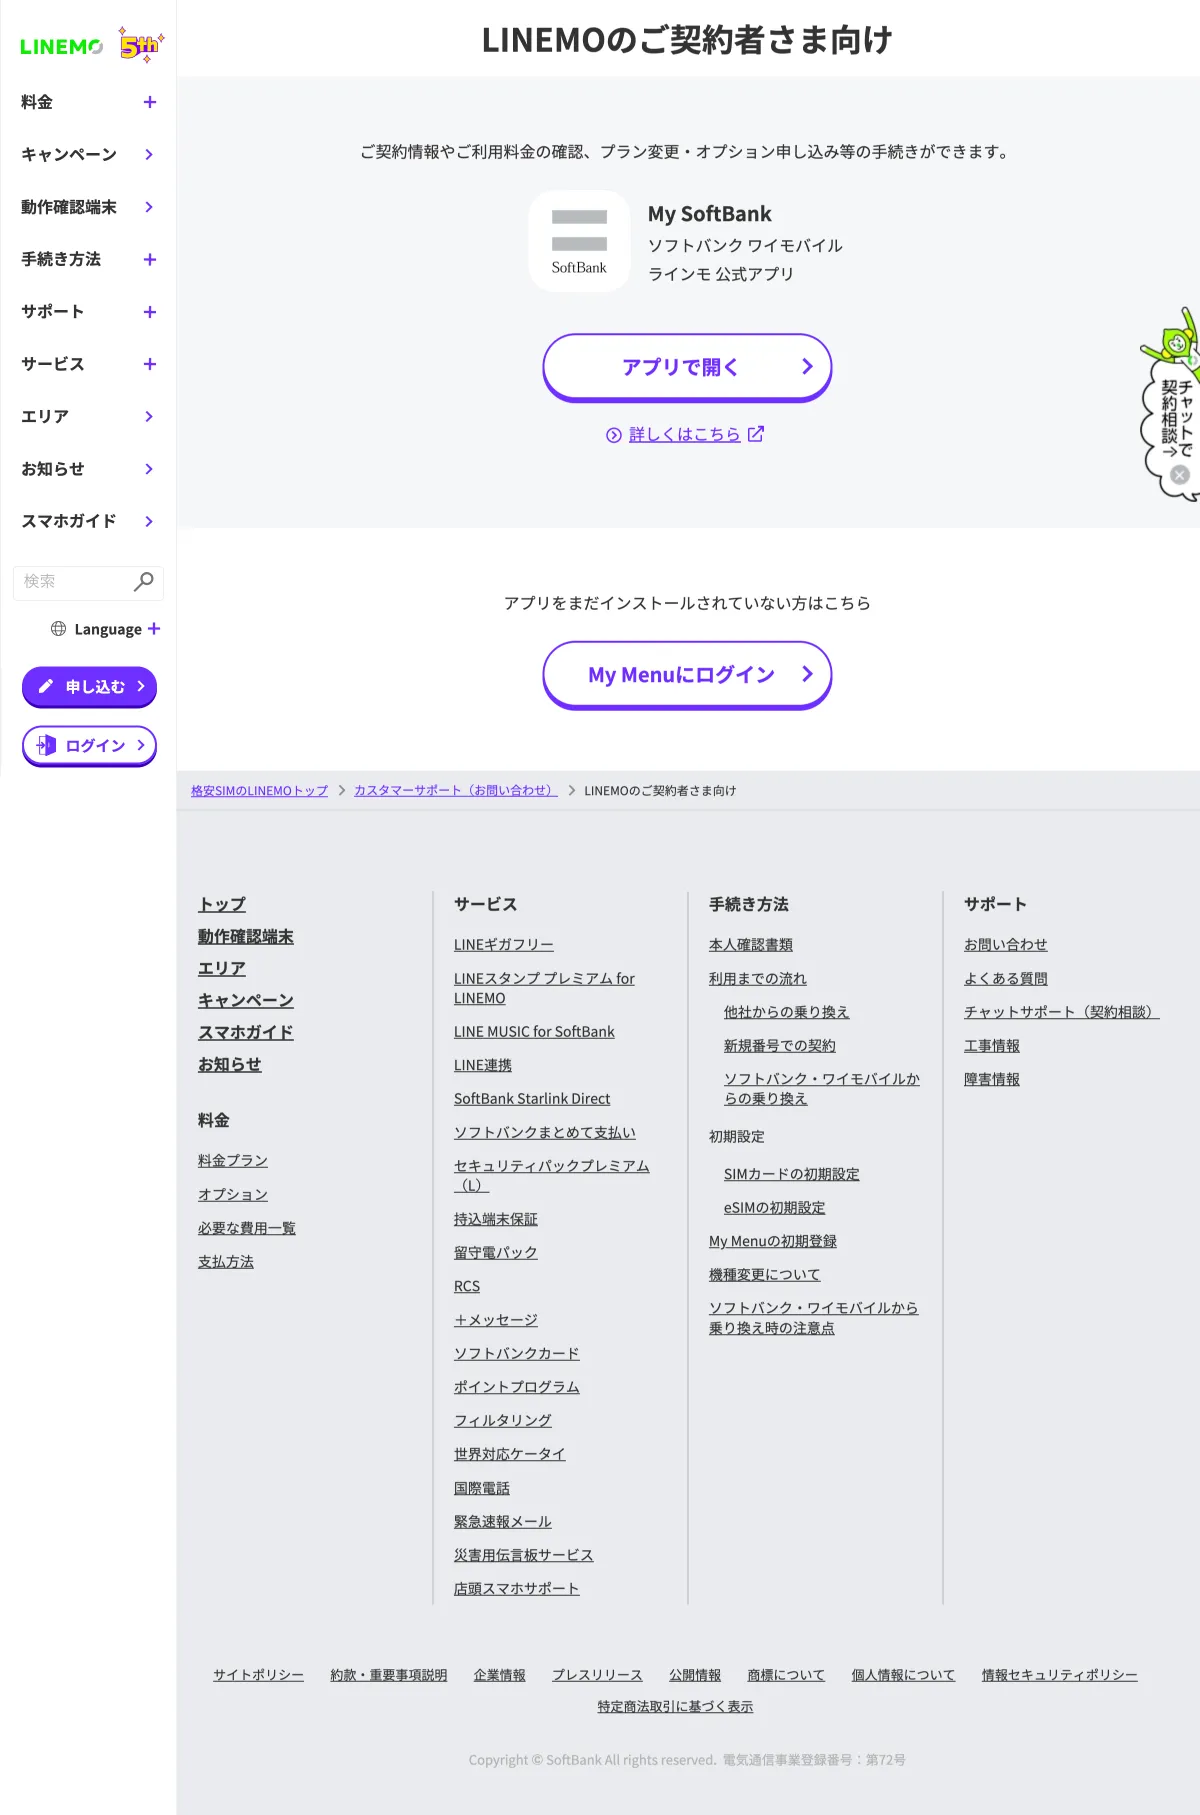The image size is (1200, 1815).
Task: Click the My Menuにログイン button
Action: pyautogui.click(x=687, y=675)
